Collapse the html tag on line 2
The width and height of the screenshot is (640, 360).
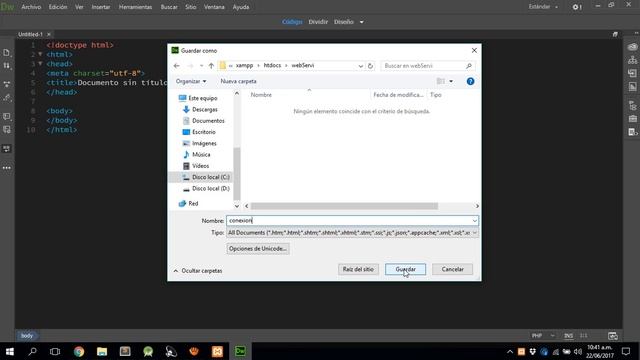point(40,54)
